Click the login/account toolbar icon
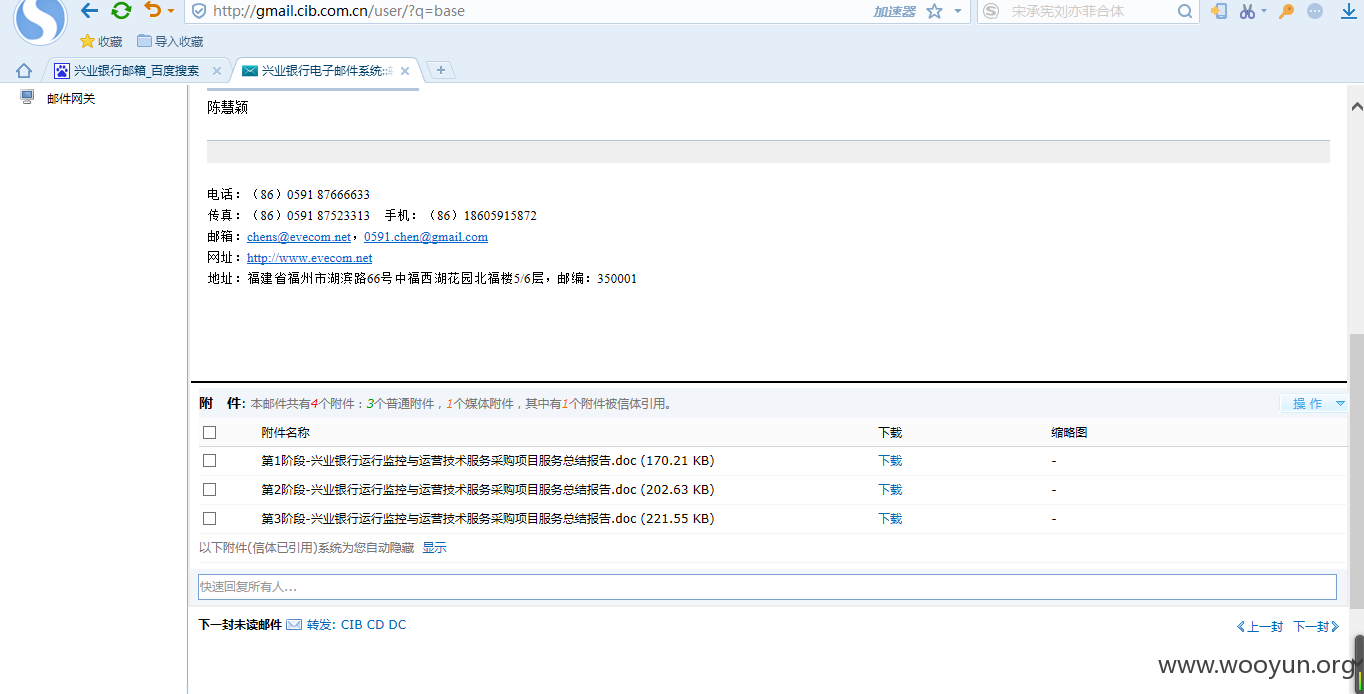This screenshot has width=1364, height=694. point(1219,11)
